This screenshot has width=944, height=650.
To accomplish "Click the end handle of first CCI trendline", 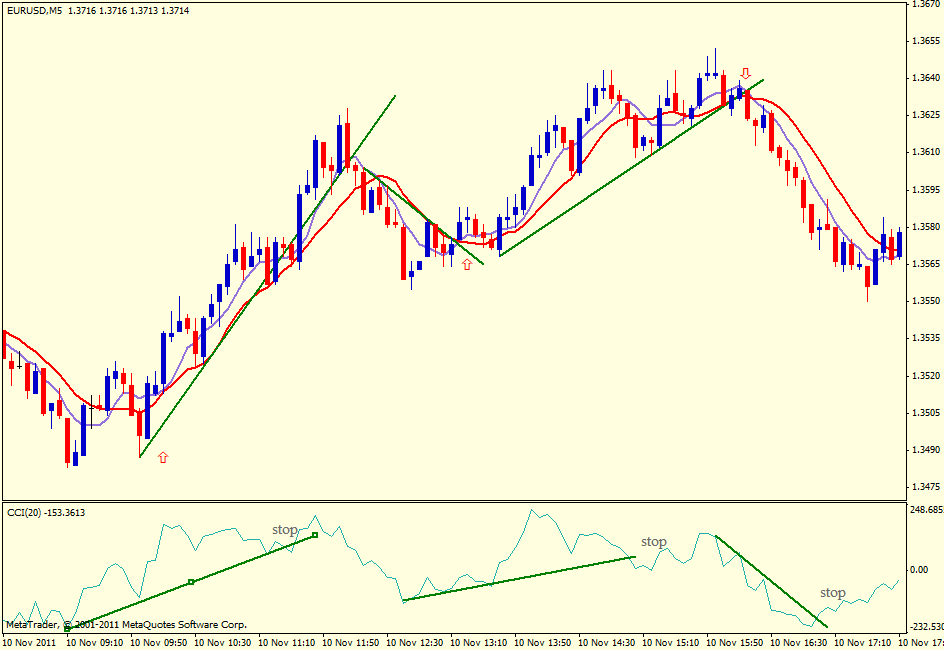I will 314,536.
